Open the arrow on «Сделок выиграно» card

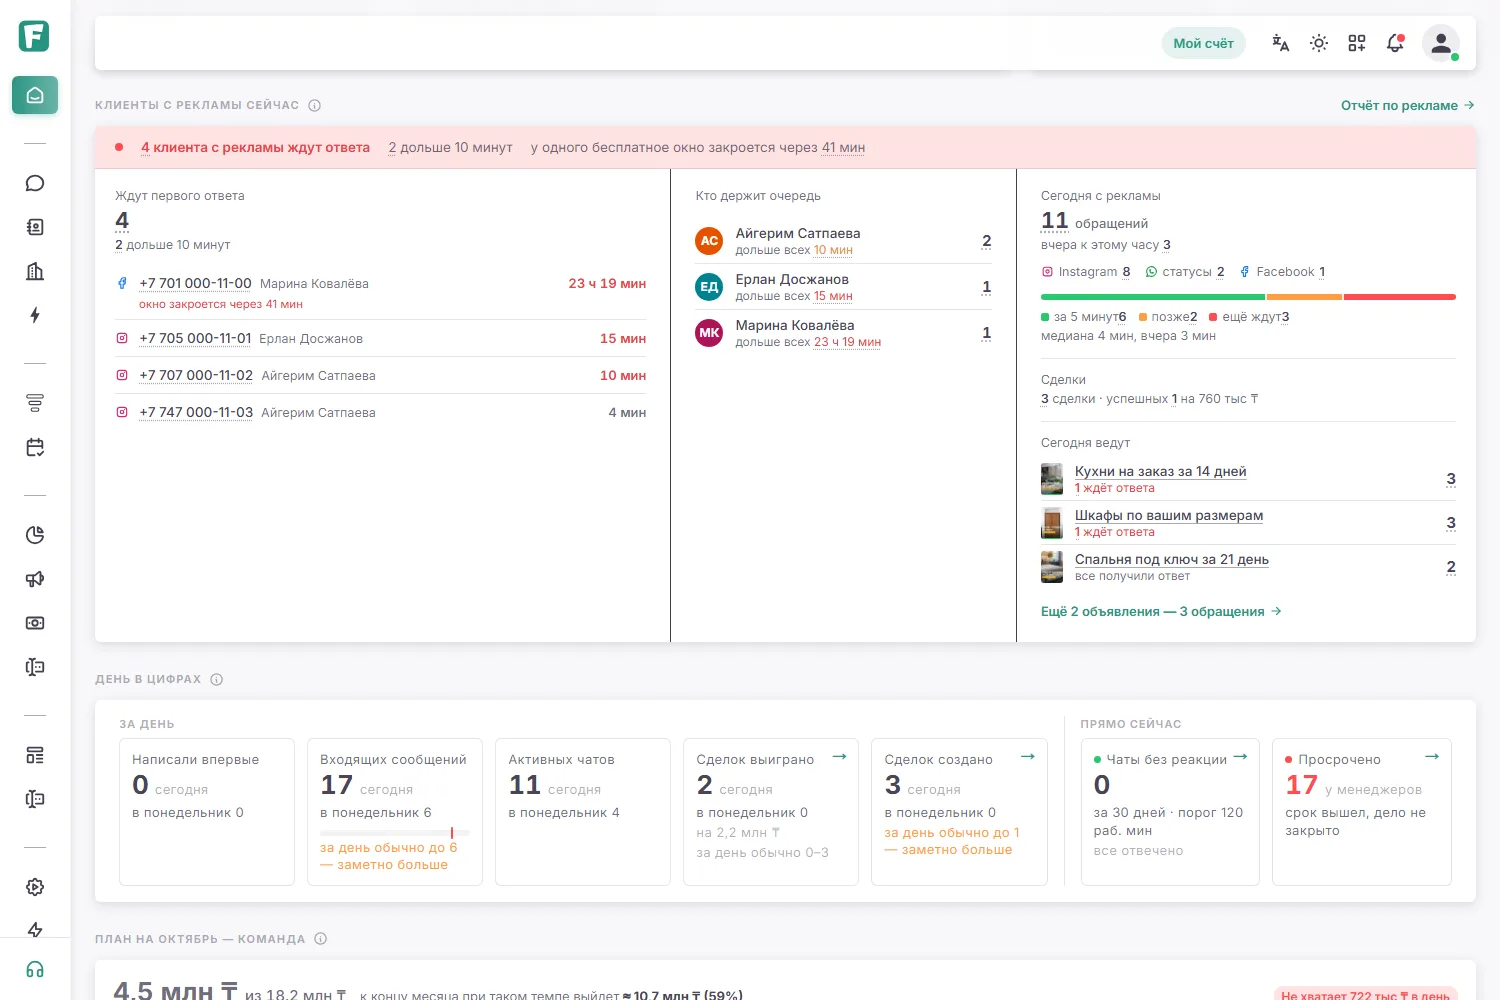pyautogui.click(x=840, y=757)
